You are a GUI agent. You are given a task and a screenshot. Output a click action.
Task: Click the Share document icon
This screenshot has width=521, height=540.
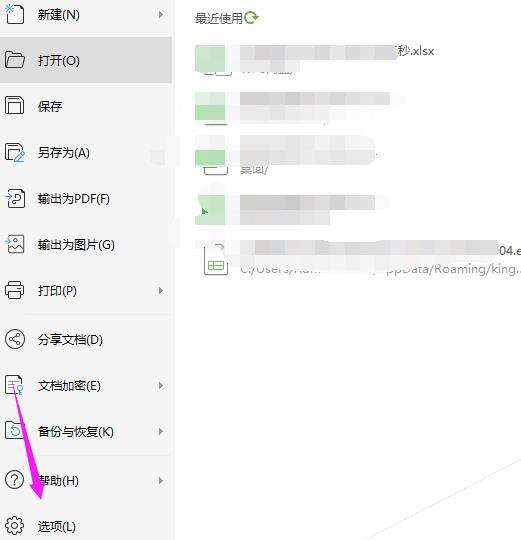pyautogui.click(x=14, y=339)
